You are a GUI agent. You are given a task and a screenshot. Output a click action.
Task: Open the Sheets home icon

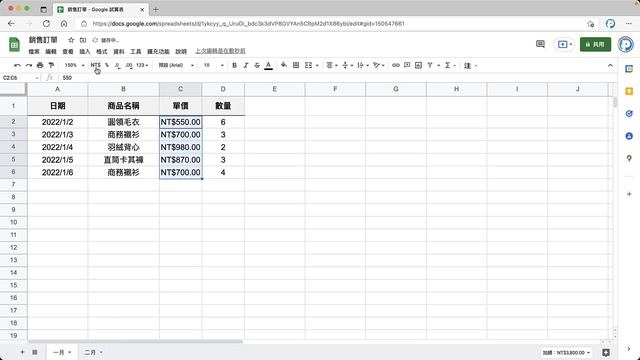[x=14, y=44]
